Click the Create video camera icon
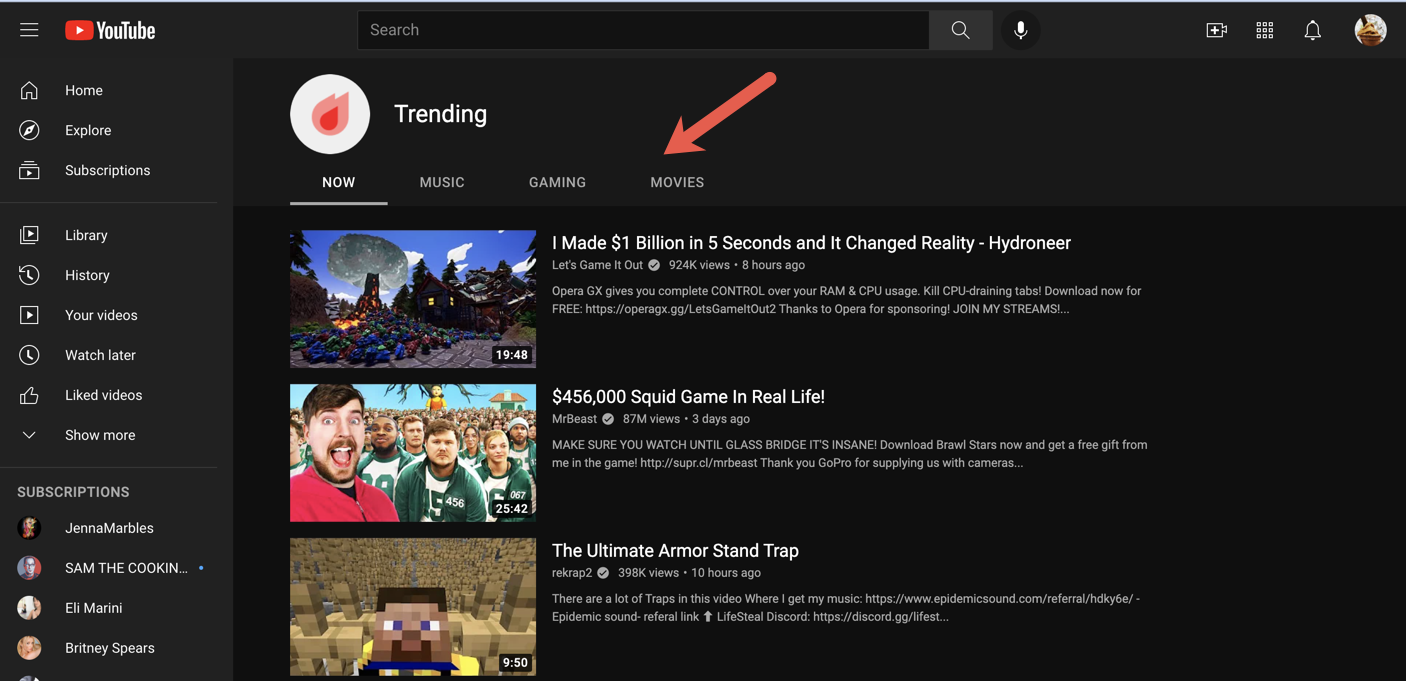The image size is (1406, 681). click(x=1216, y=30)
